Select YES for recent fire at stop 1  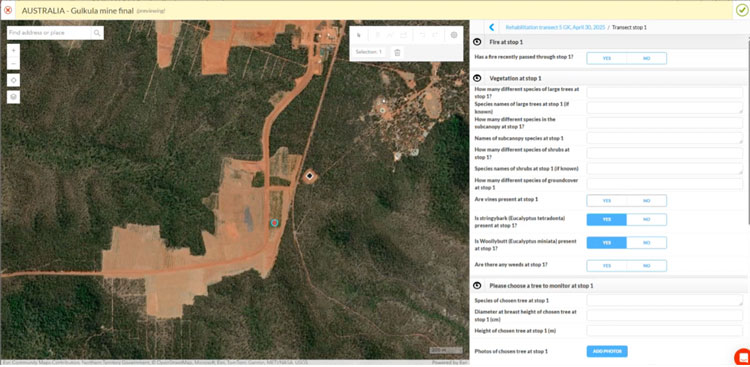607,58
